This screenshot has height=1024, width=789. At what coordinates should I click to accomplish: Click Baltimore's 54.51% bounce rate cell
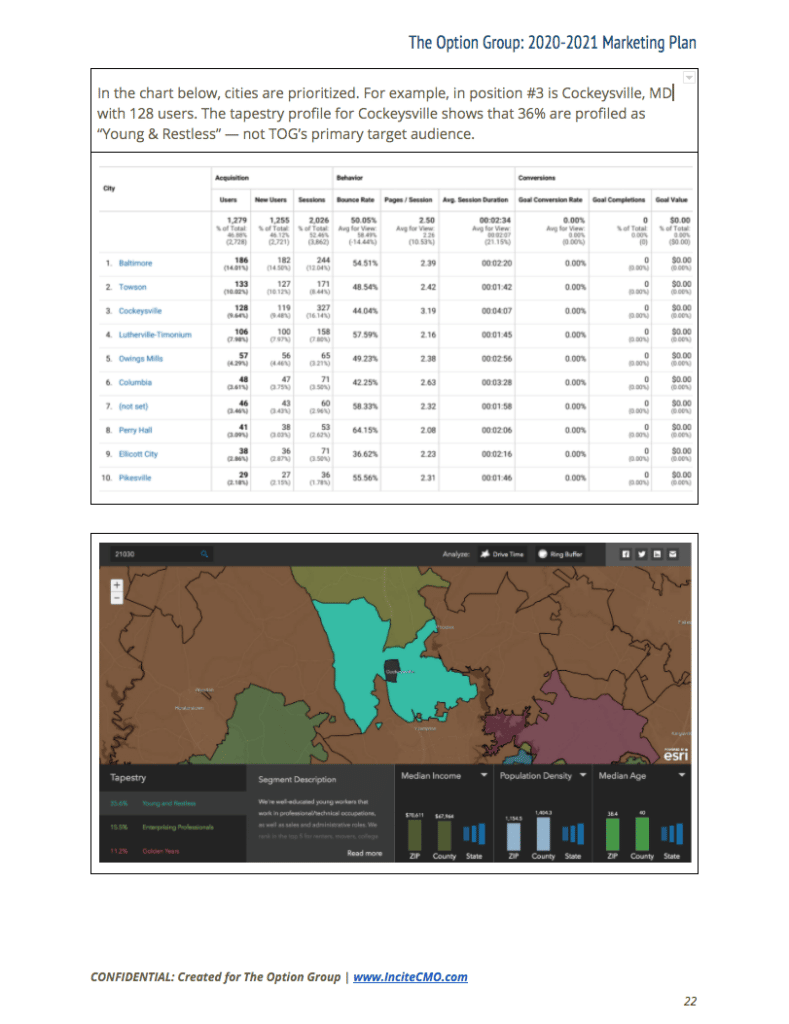point(365,263)
